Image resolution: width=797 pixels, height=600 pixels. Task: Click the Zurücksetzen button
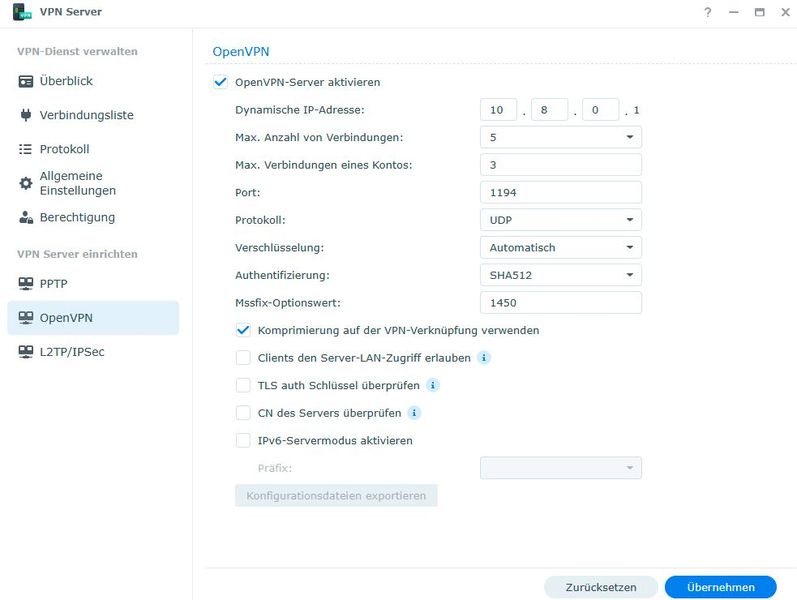click(x=602, y=587)
